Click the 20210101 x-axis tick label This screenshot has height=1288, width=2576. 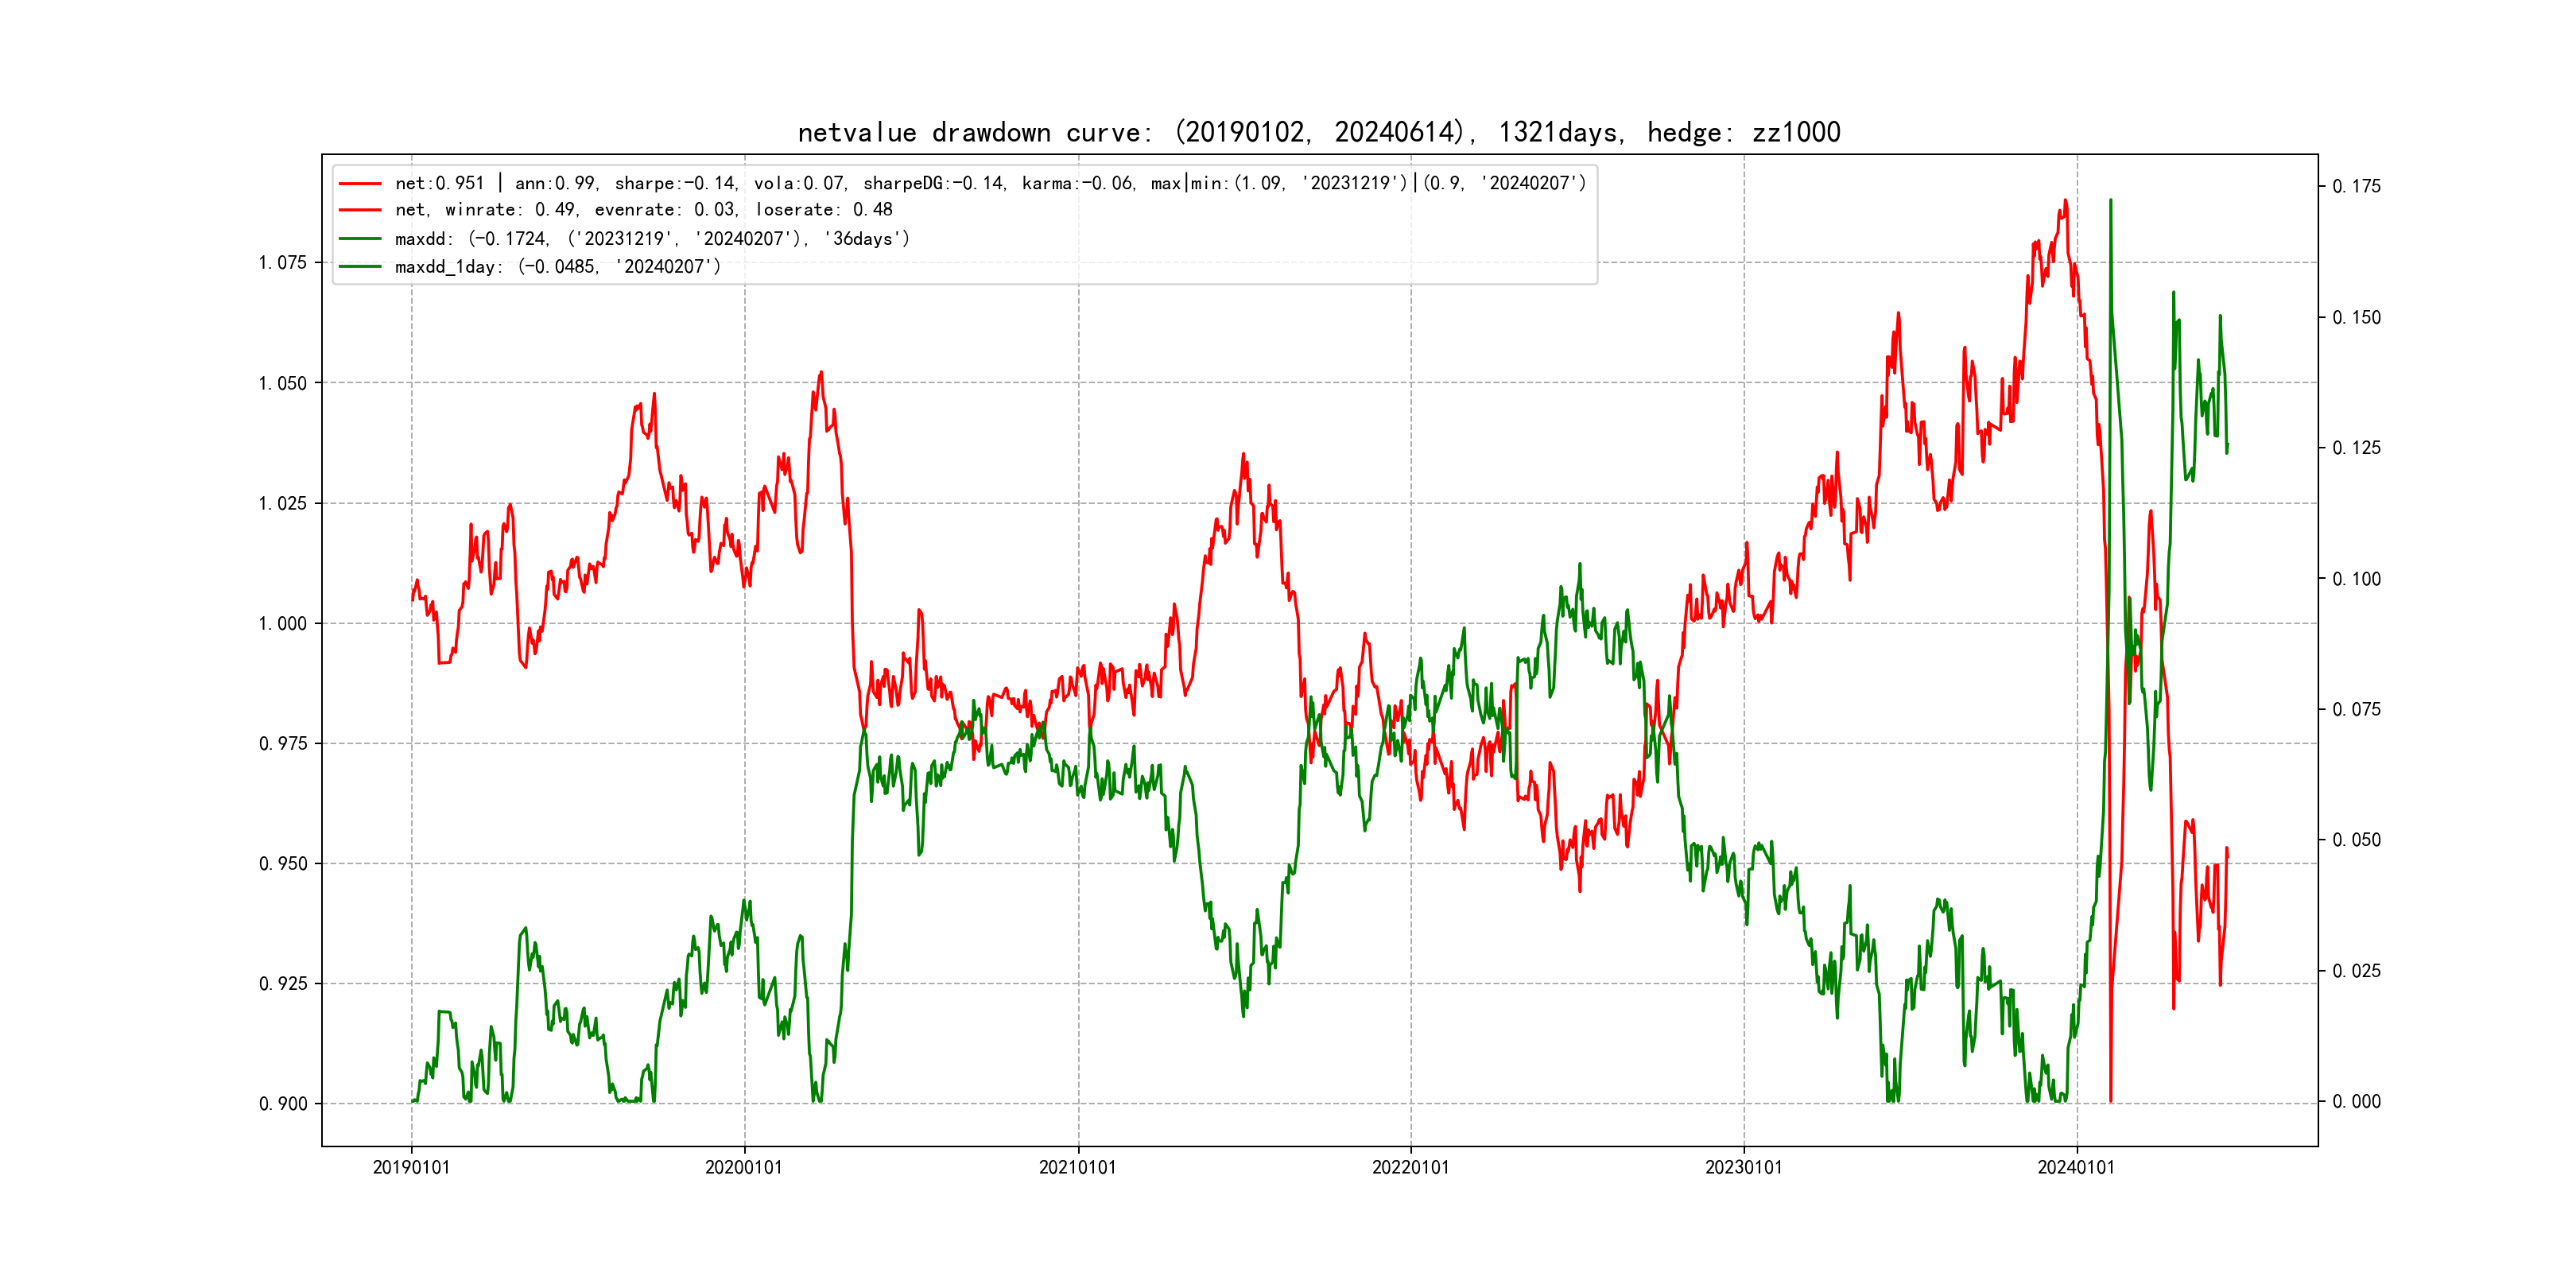pyautogui.click(x=1077, y=1167)
